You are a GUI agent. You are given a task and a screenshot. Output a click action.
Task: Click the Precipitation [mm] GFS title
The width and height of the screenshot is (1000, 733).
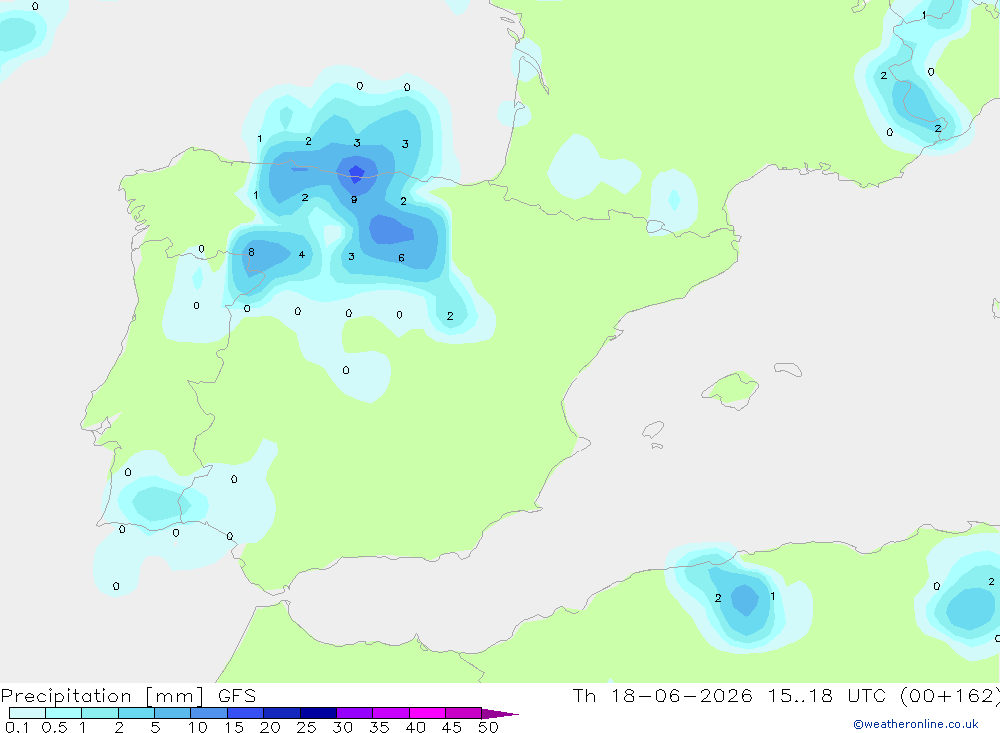coord(128,696)
